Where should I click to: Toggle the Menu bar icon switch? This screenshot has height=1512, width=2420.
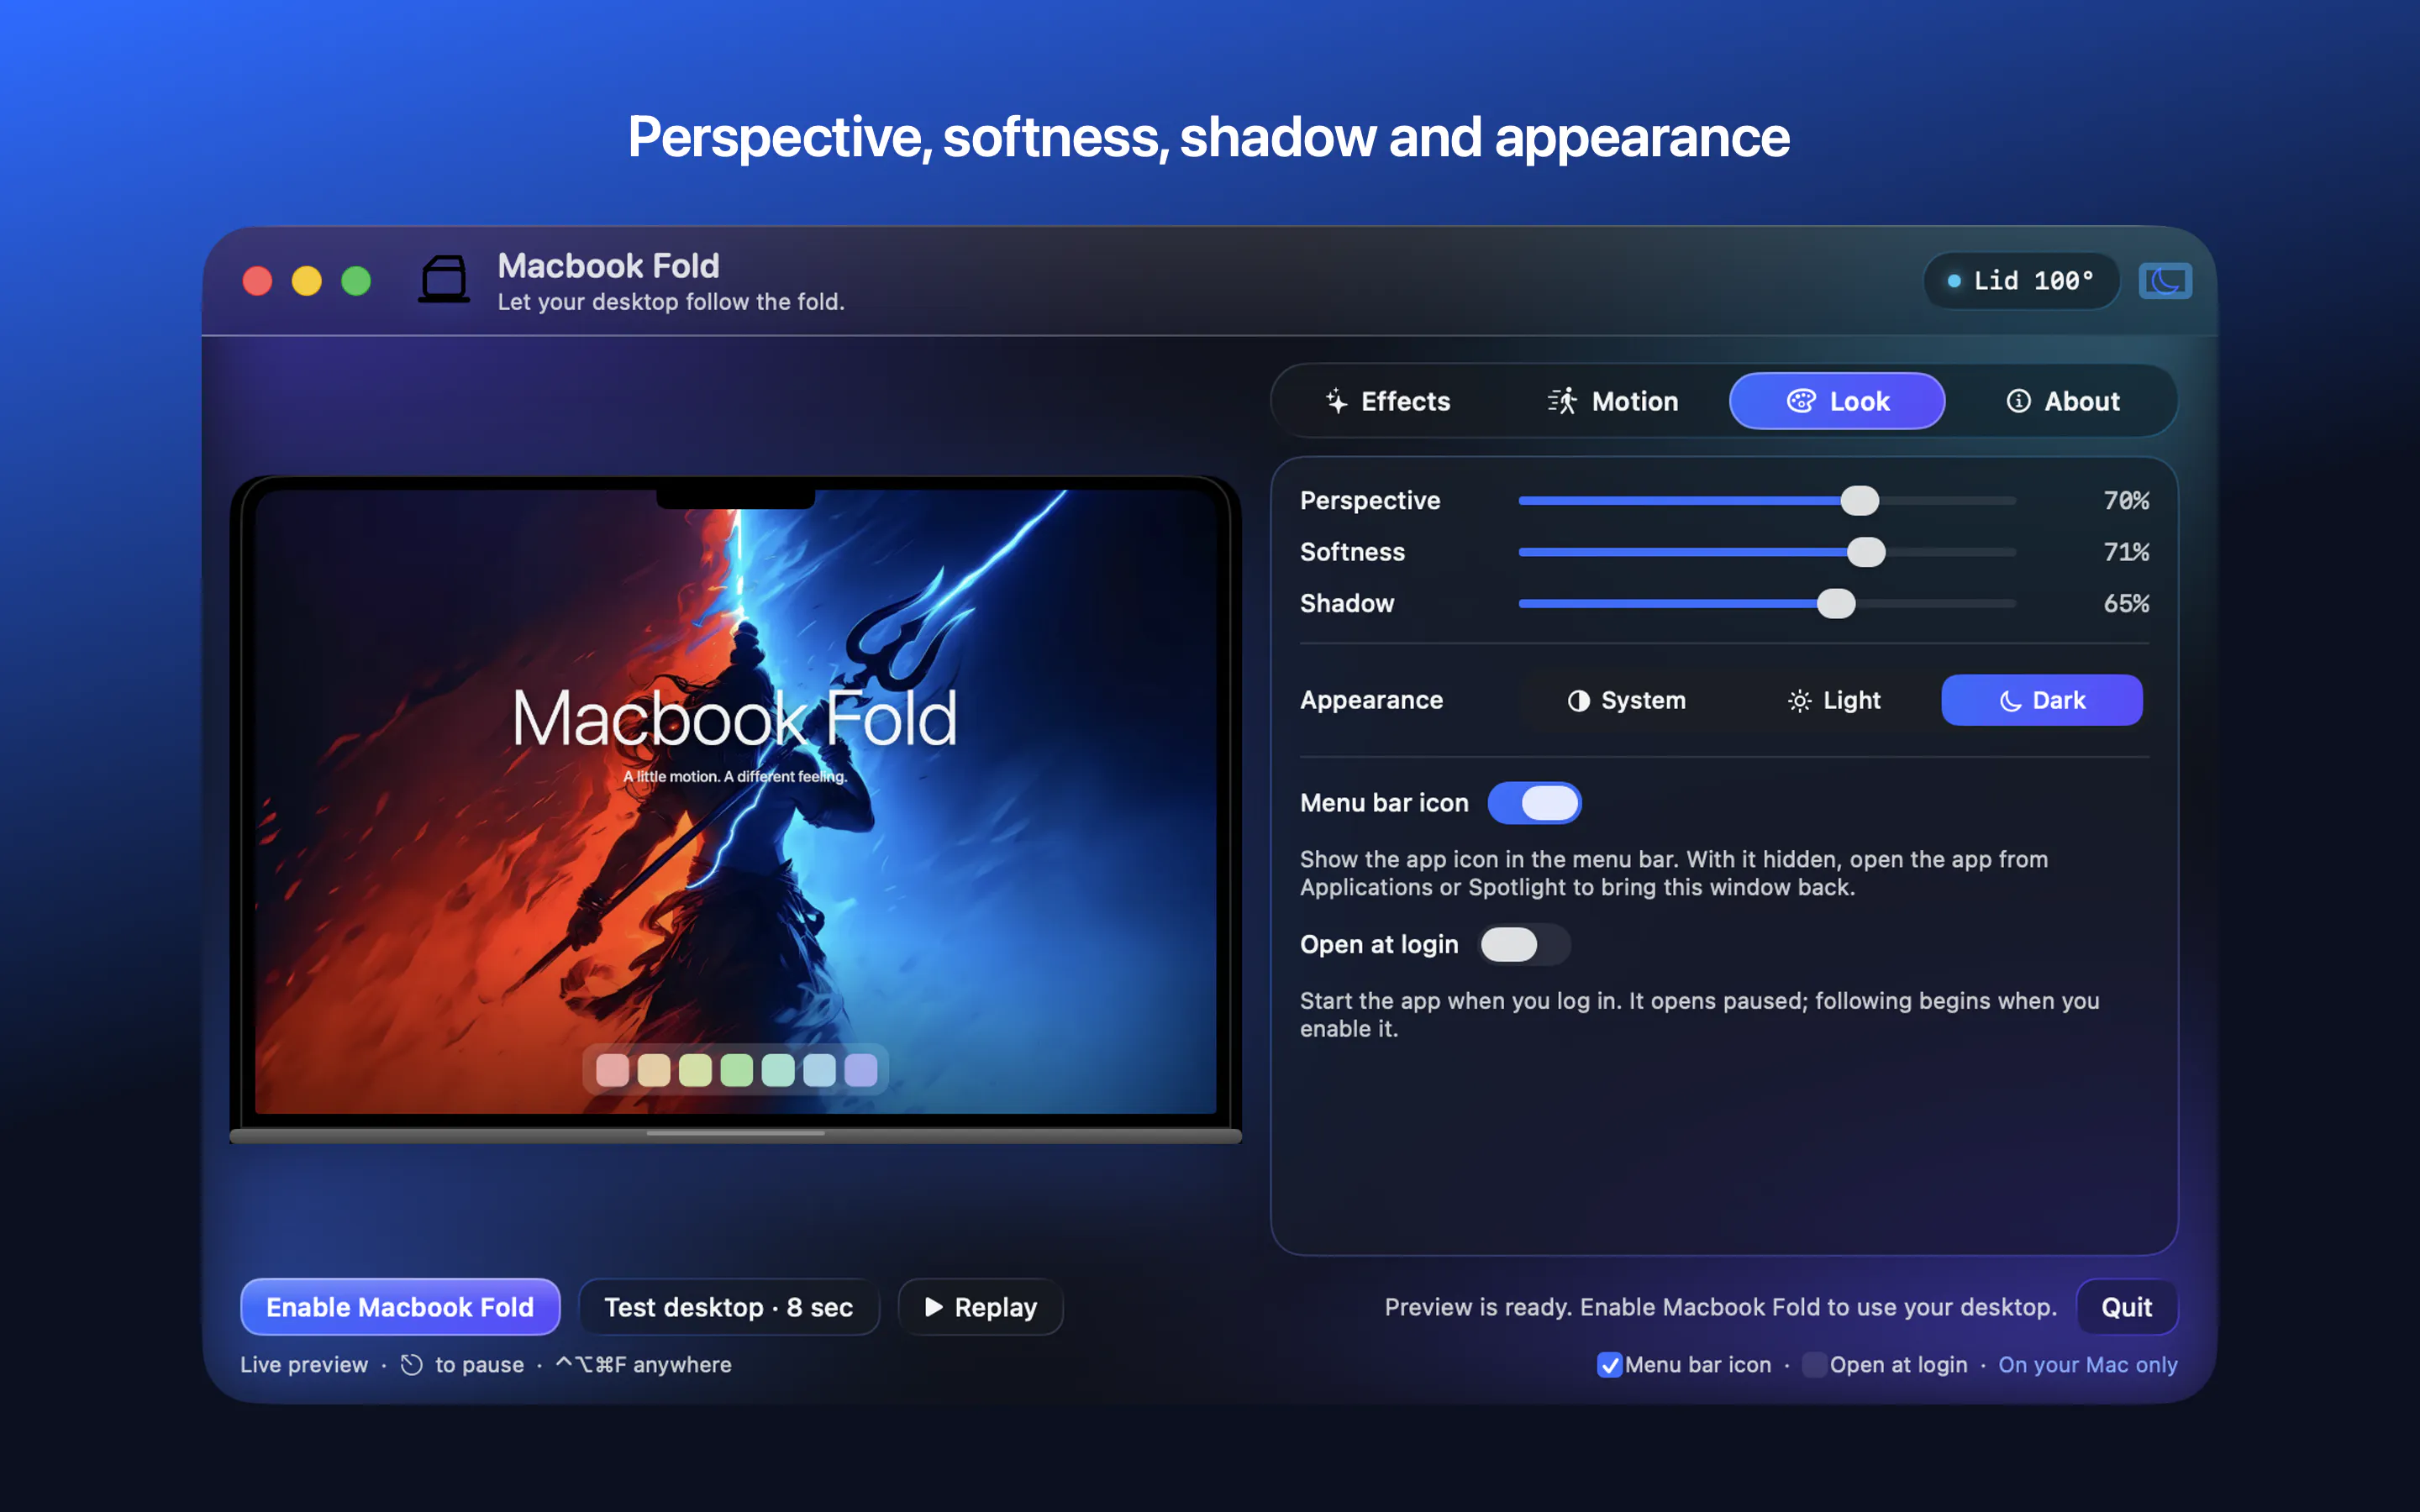click(1534, 803)
